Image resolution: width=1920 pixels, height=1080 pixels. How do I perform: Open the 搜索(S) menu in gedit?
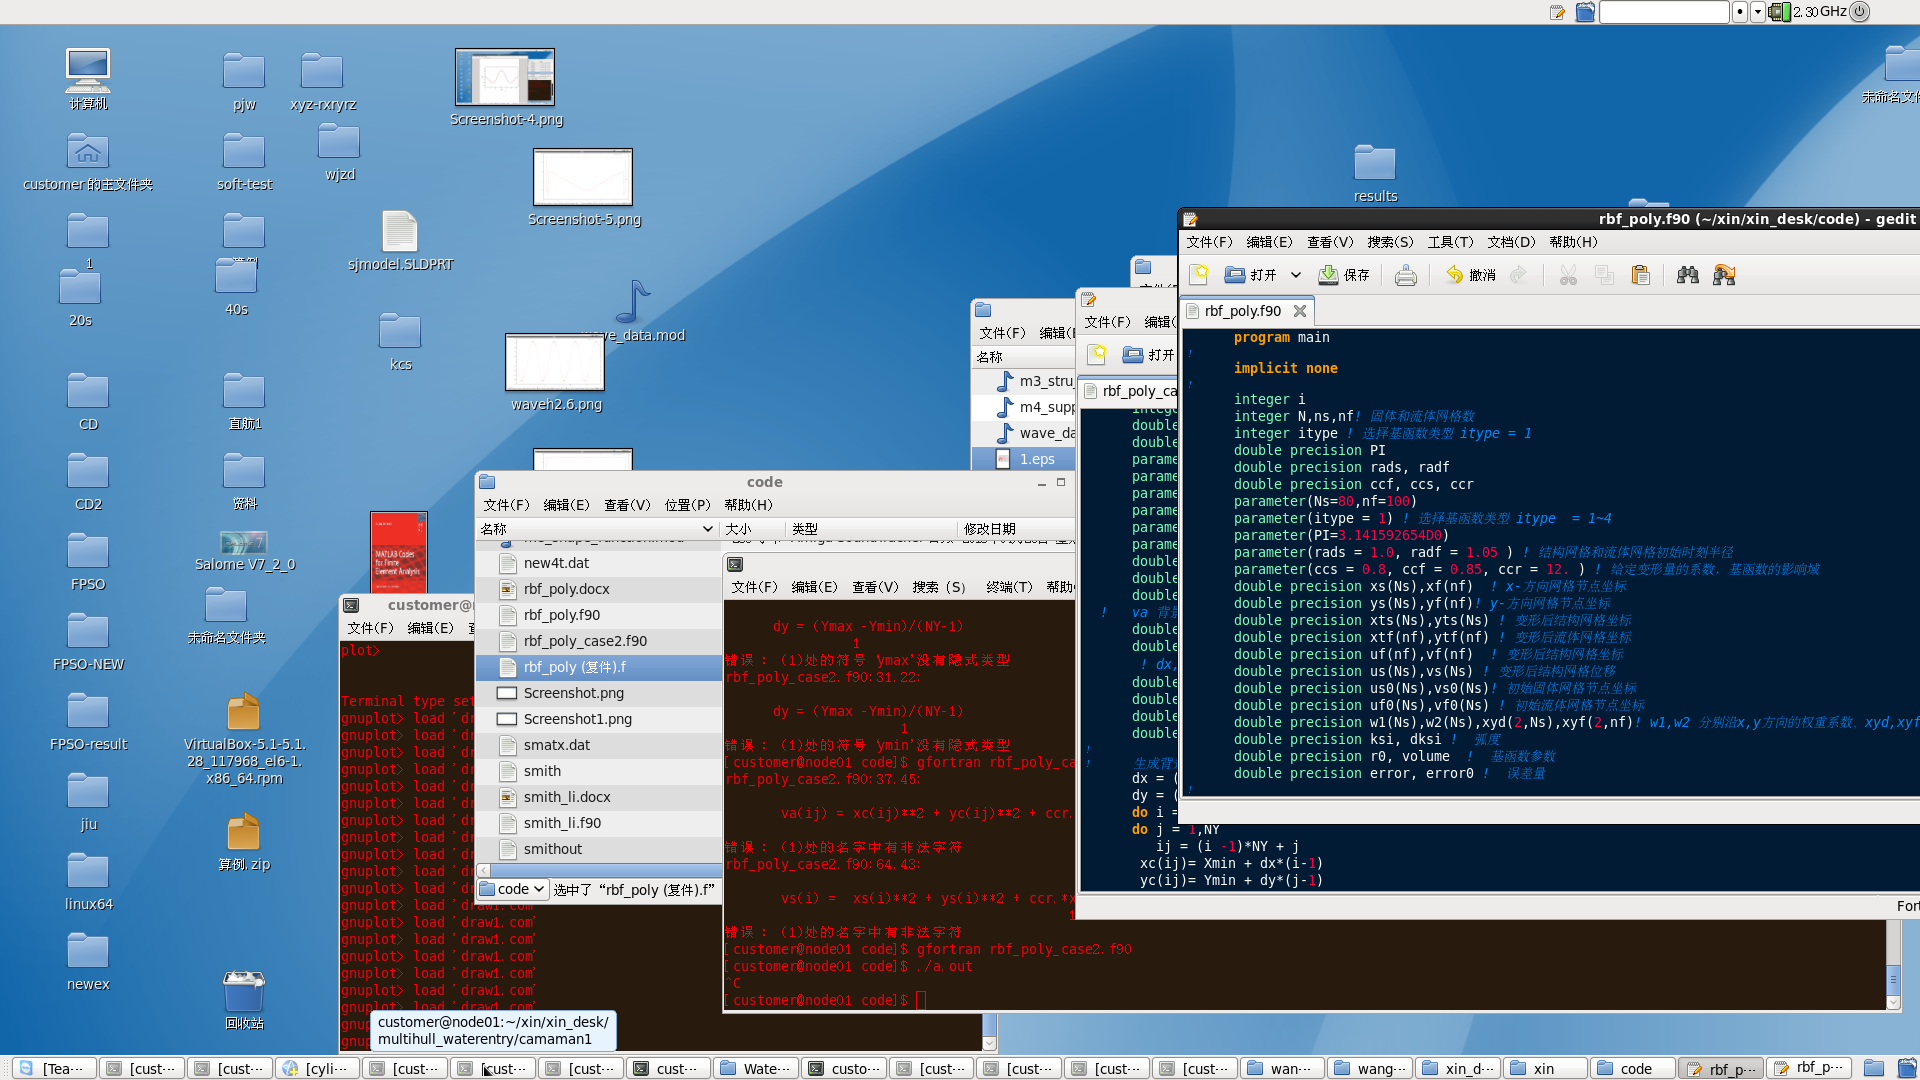(x=1390, y=242)
